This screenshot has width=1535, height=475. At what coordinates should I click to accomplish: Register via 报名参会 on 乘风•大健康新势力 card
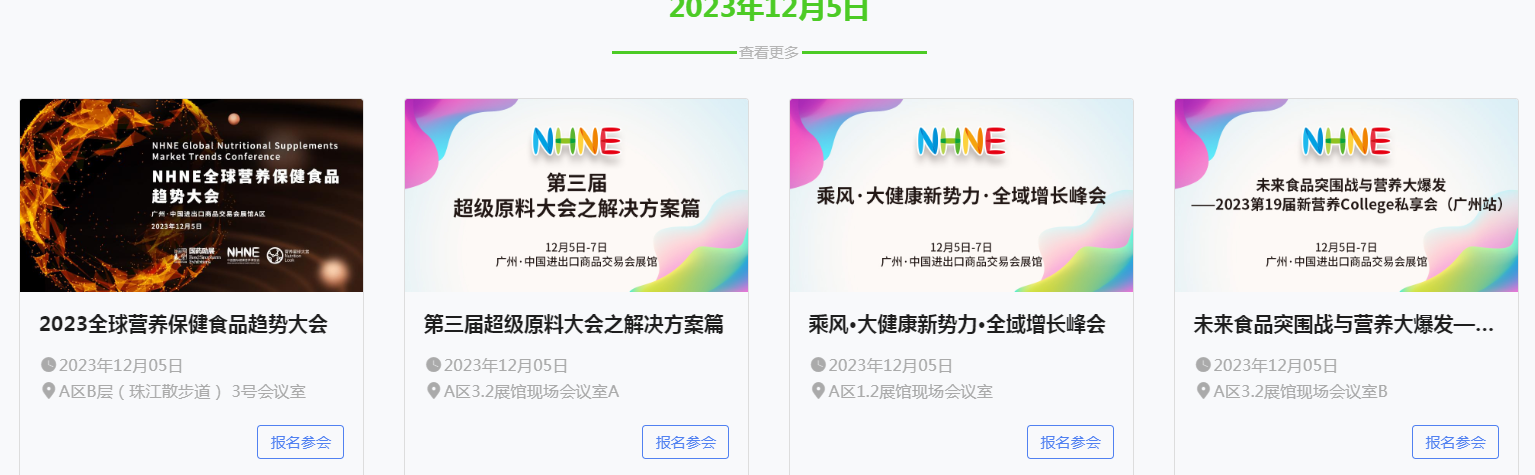point(1070,442)
